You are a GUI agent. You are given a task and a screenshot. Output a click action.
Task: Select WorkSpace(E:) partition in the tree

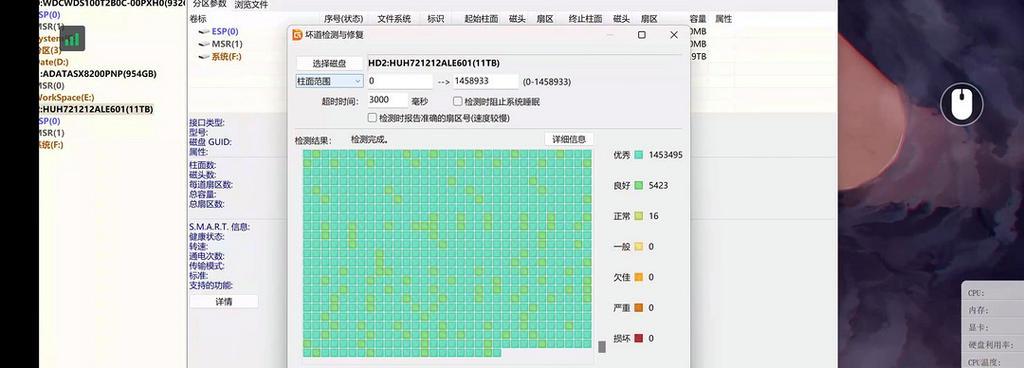tap(67, 97)
